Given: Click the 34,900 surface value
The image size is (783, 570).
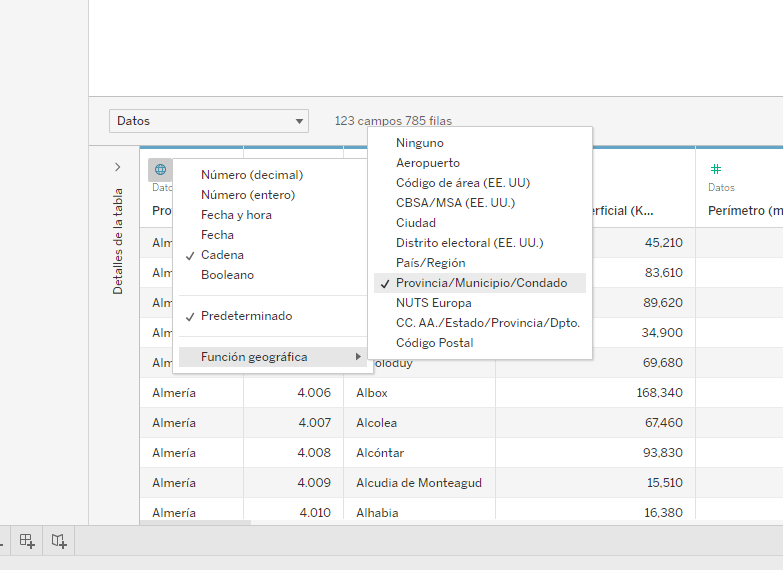Looking at the screenshot, I should tap(662, 333).
